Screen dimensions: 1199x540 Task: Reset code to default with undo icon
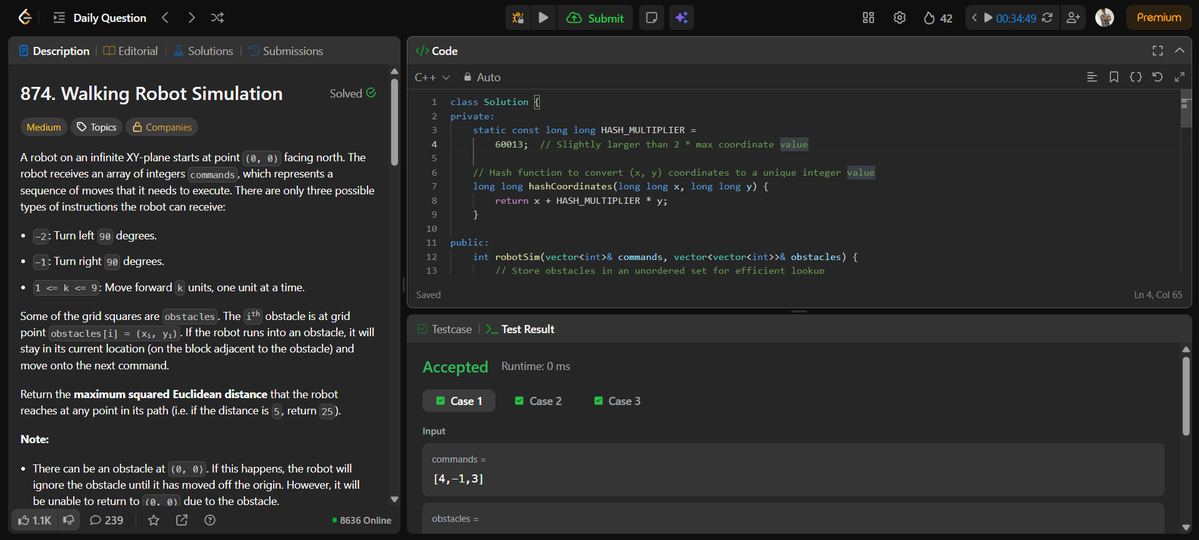coord(1157,77)
